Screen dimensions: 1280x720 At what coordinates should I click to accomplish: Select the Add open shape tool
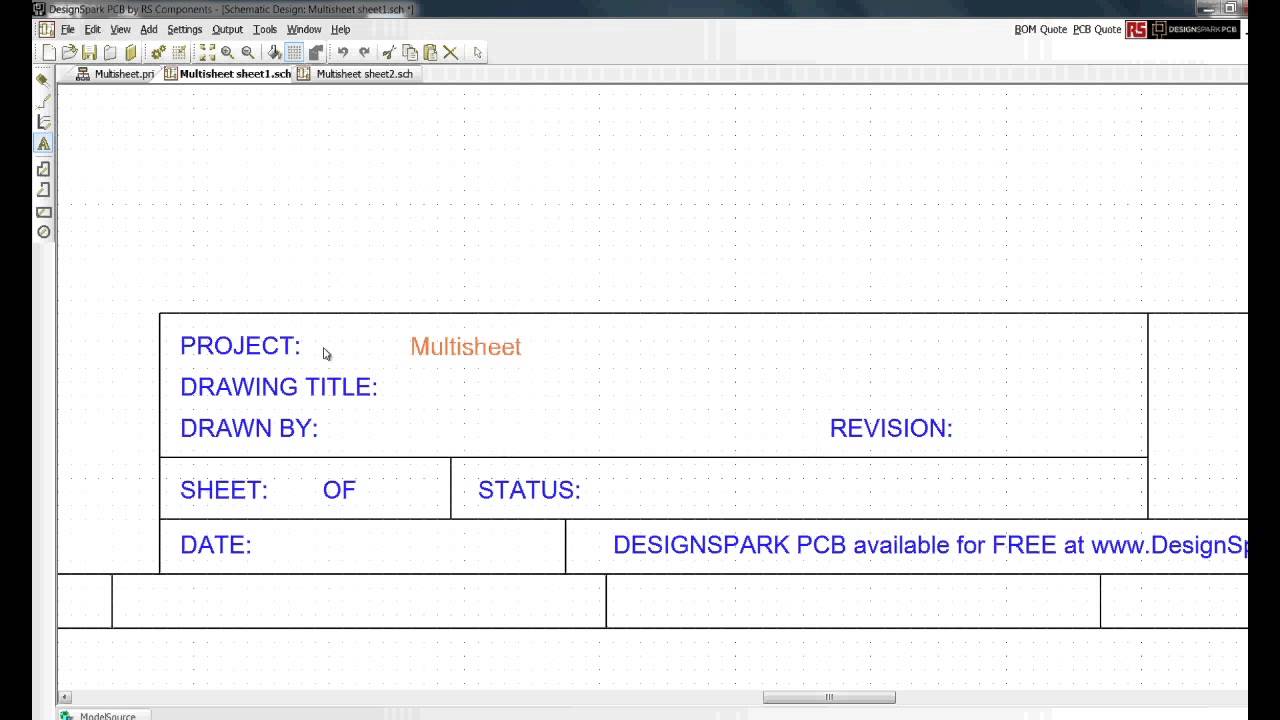pyautogui.click(x=43, y=190)
